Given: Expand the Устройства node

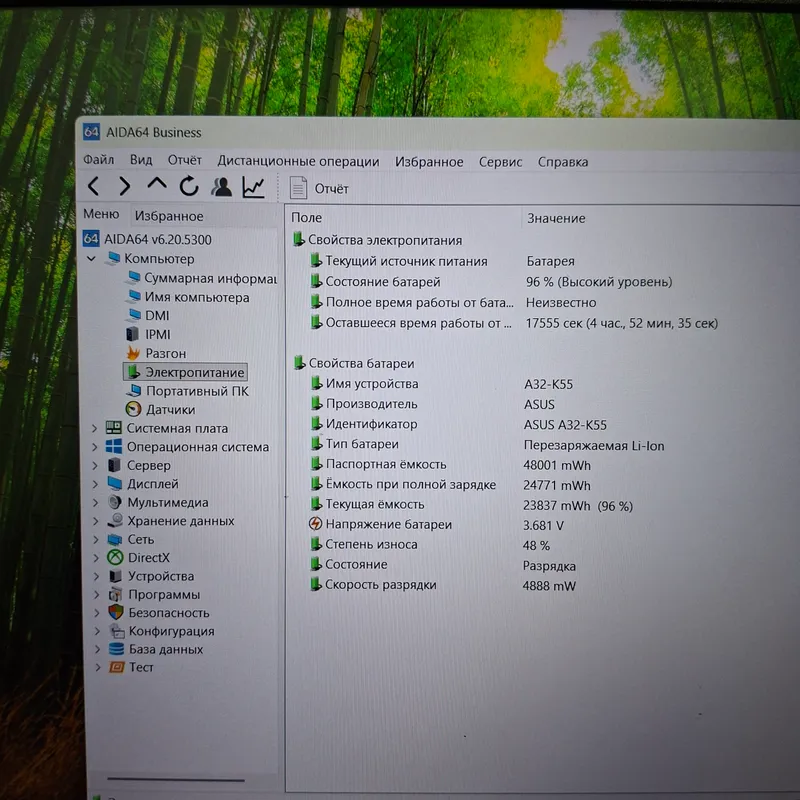Looking at the screenshot, I should coord(96,576).
